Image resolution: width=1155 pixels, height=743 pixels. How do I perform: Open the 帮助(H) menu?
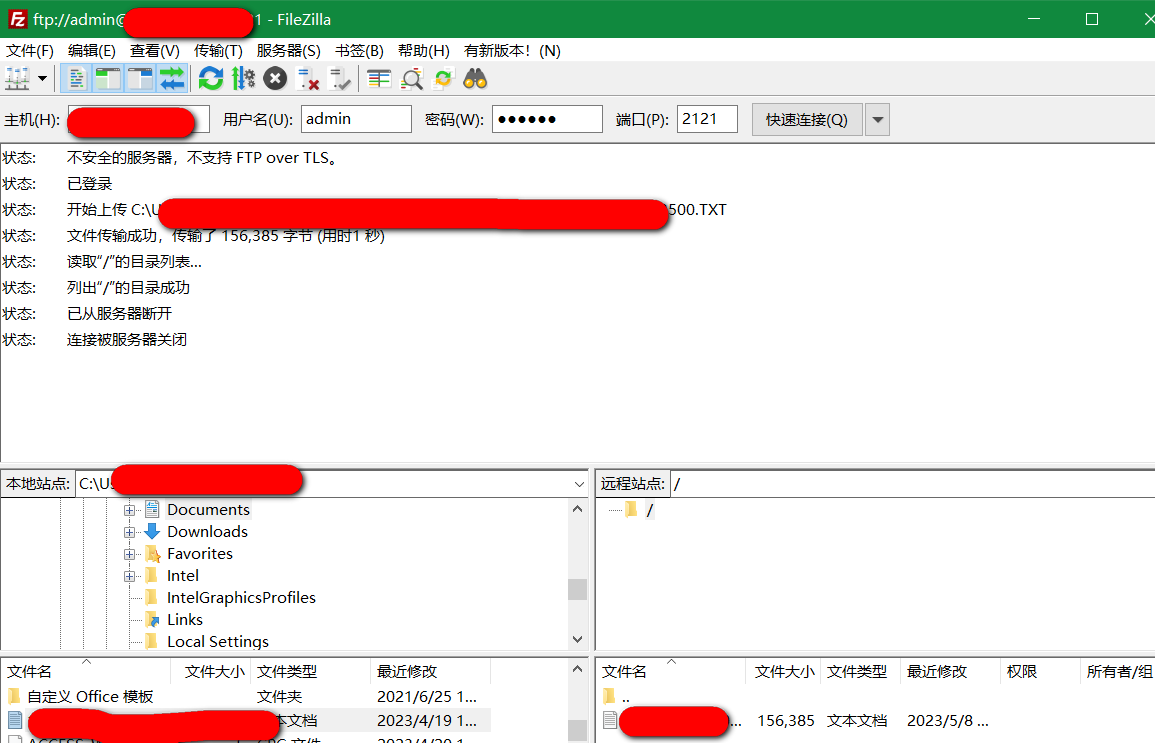click(424, 51)
